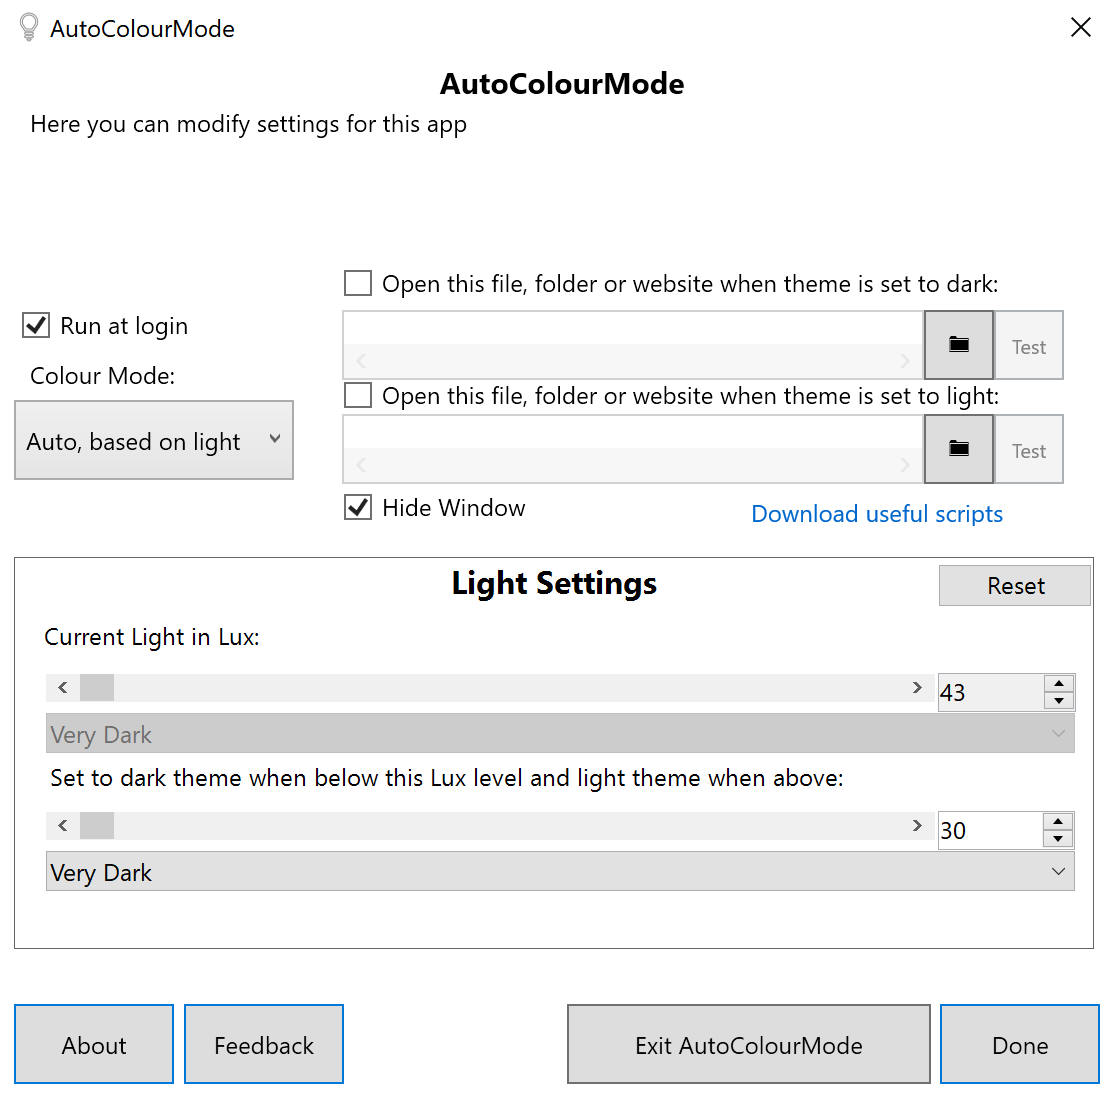Uncheck the Hide Window checkbox
Image resolution: width=1110 pixels, height=1098 pixels.
358,508
